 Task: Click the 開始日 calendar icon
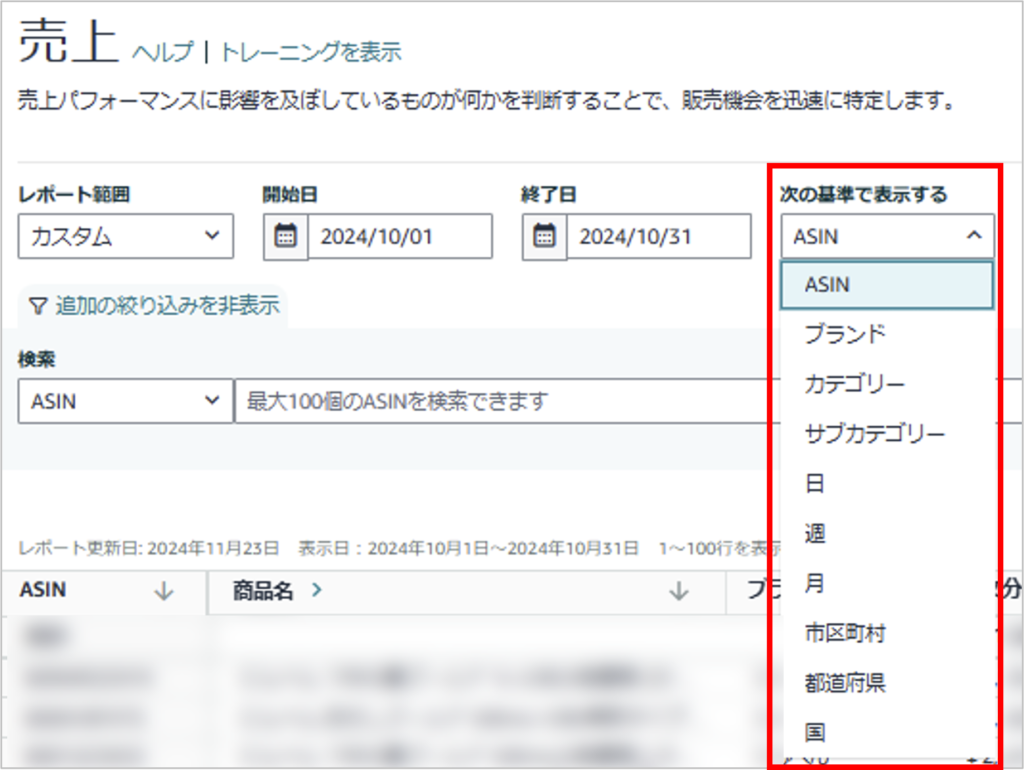[x=285, y=236]
